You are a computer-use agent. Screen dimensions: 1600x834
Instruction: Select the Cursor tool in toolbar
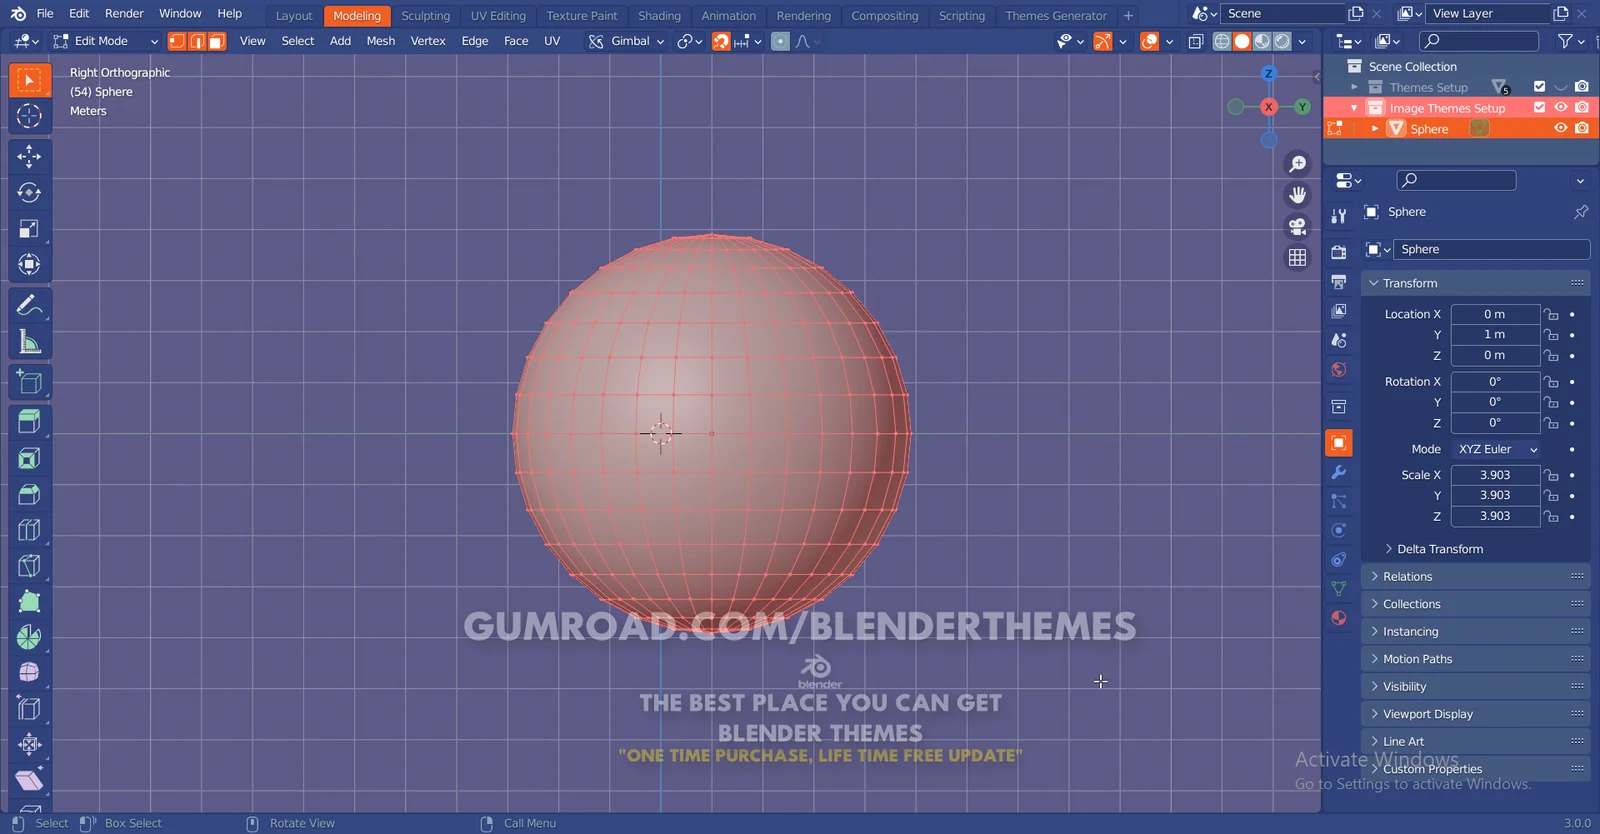[x=29, y=116]
